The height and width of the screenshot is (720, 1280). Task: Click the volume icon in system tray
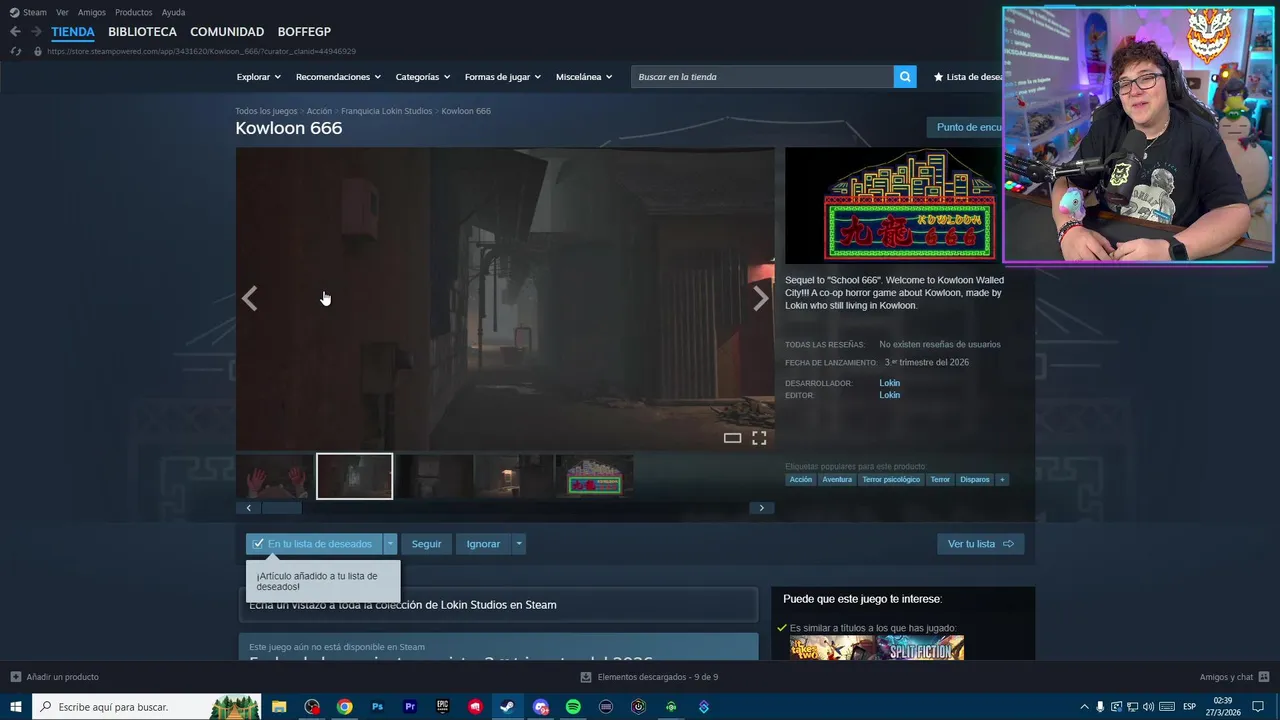[x=1148, y=707]
